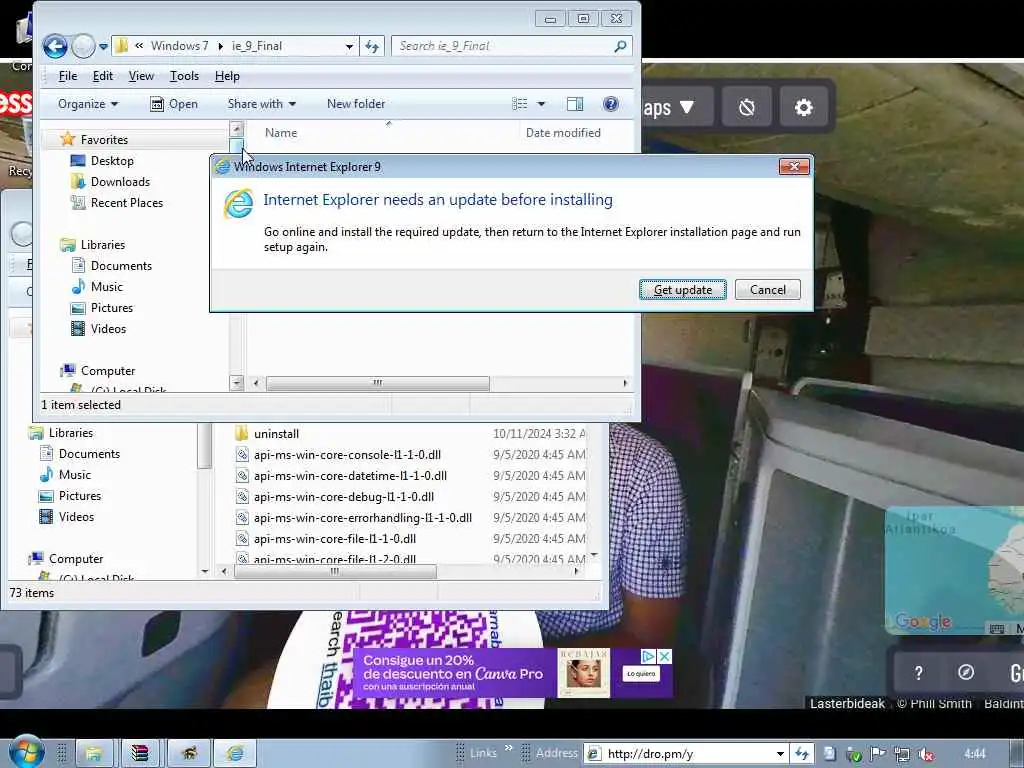
Task: Click the Name column header
Action: pyautogui.click(x=281, y=133)
